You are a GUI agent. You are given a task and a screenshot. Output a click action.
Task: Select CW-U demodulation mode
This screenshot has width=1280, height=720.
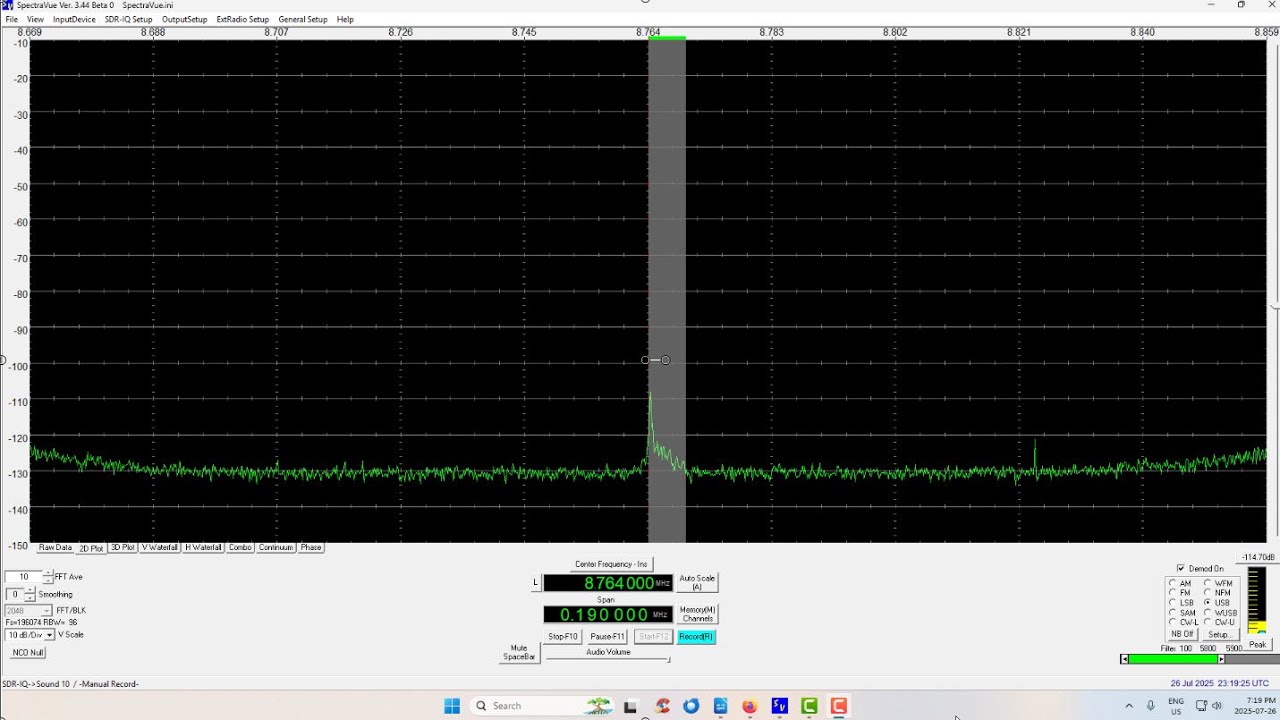coord(1207,622)
